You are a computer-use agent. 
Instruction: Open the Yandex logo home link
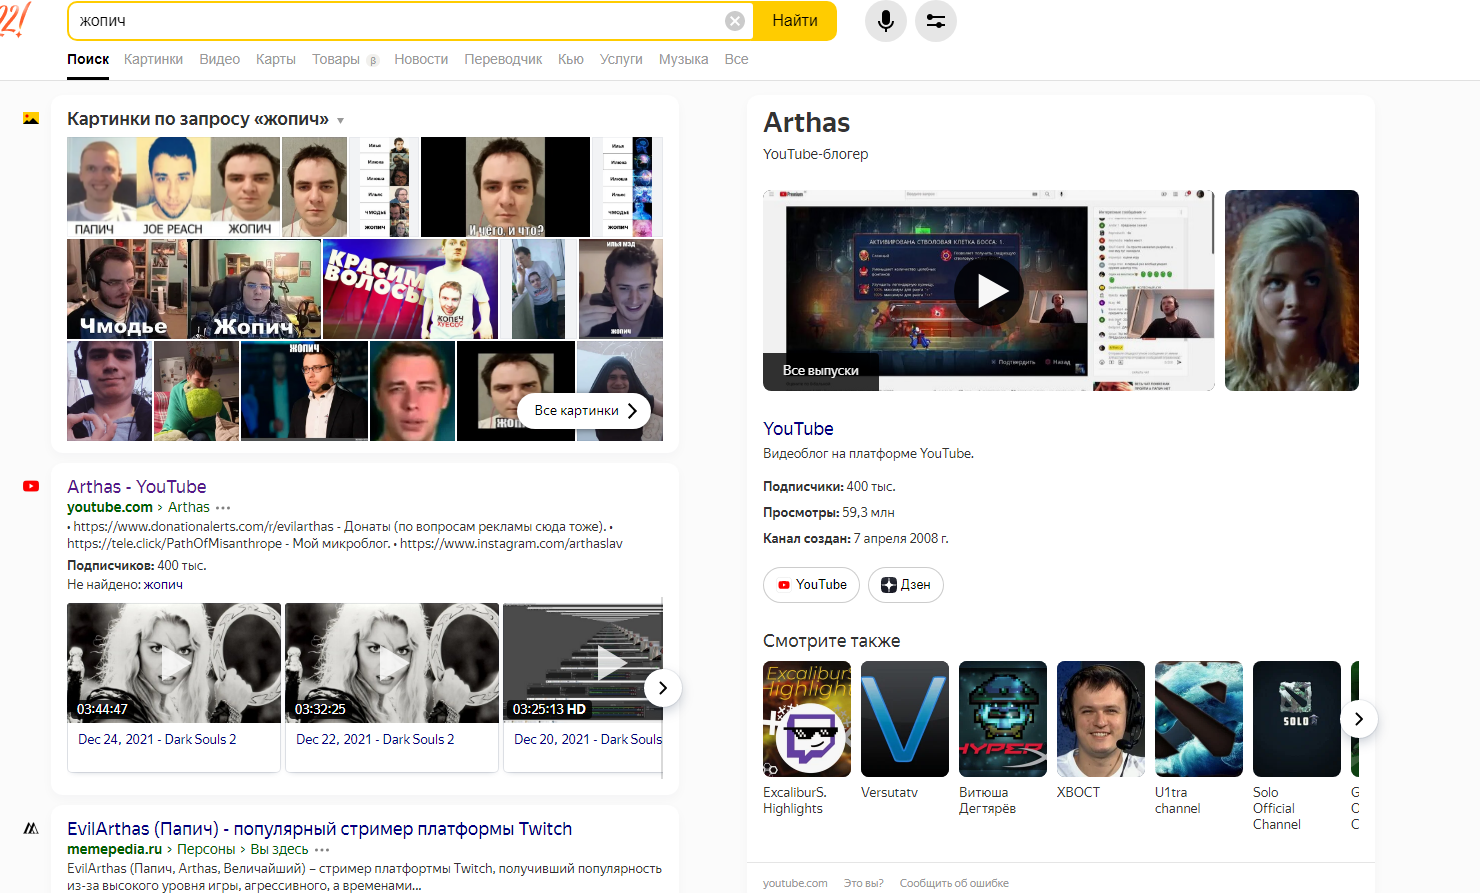pyautogui.click(x=15, y=19)
